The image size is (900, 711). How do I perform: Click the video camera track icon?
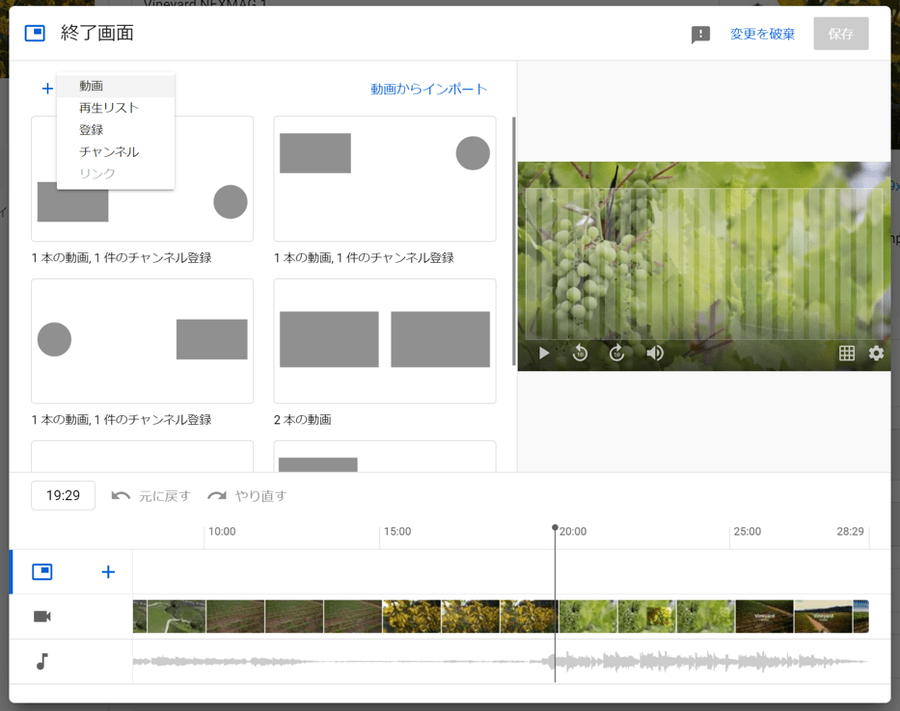point(42,616)
